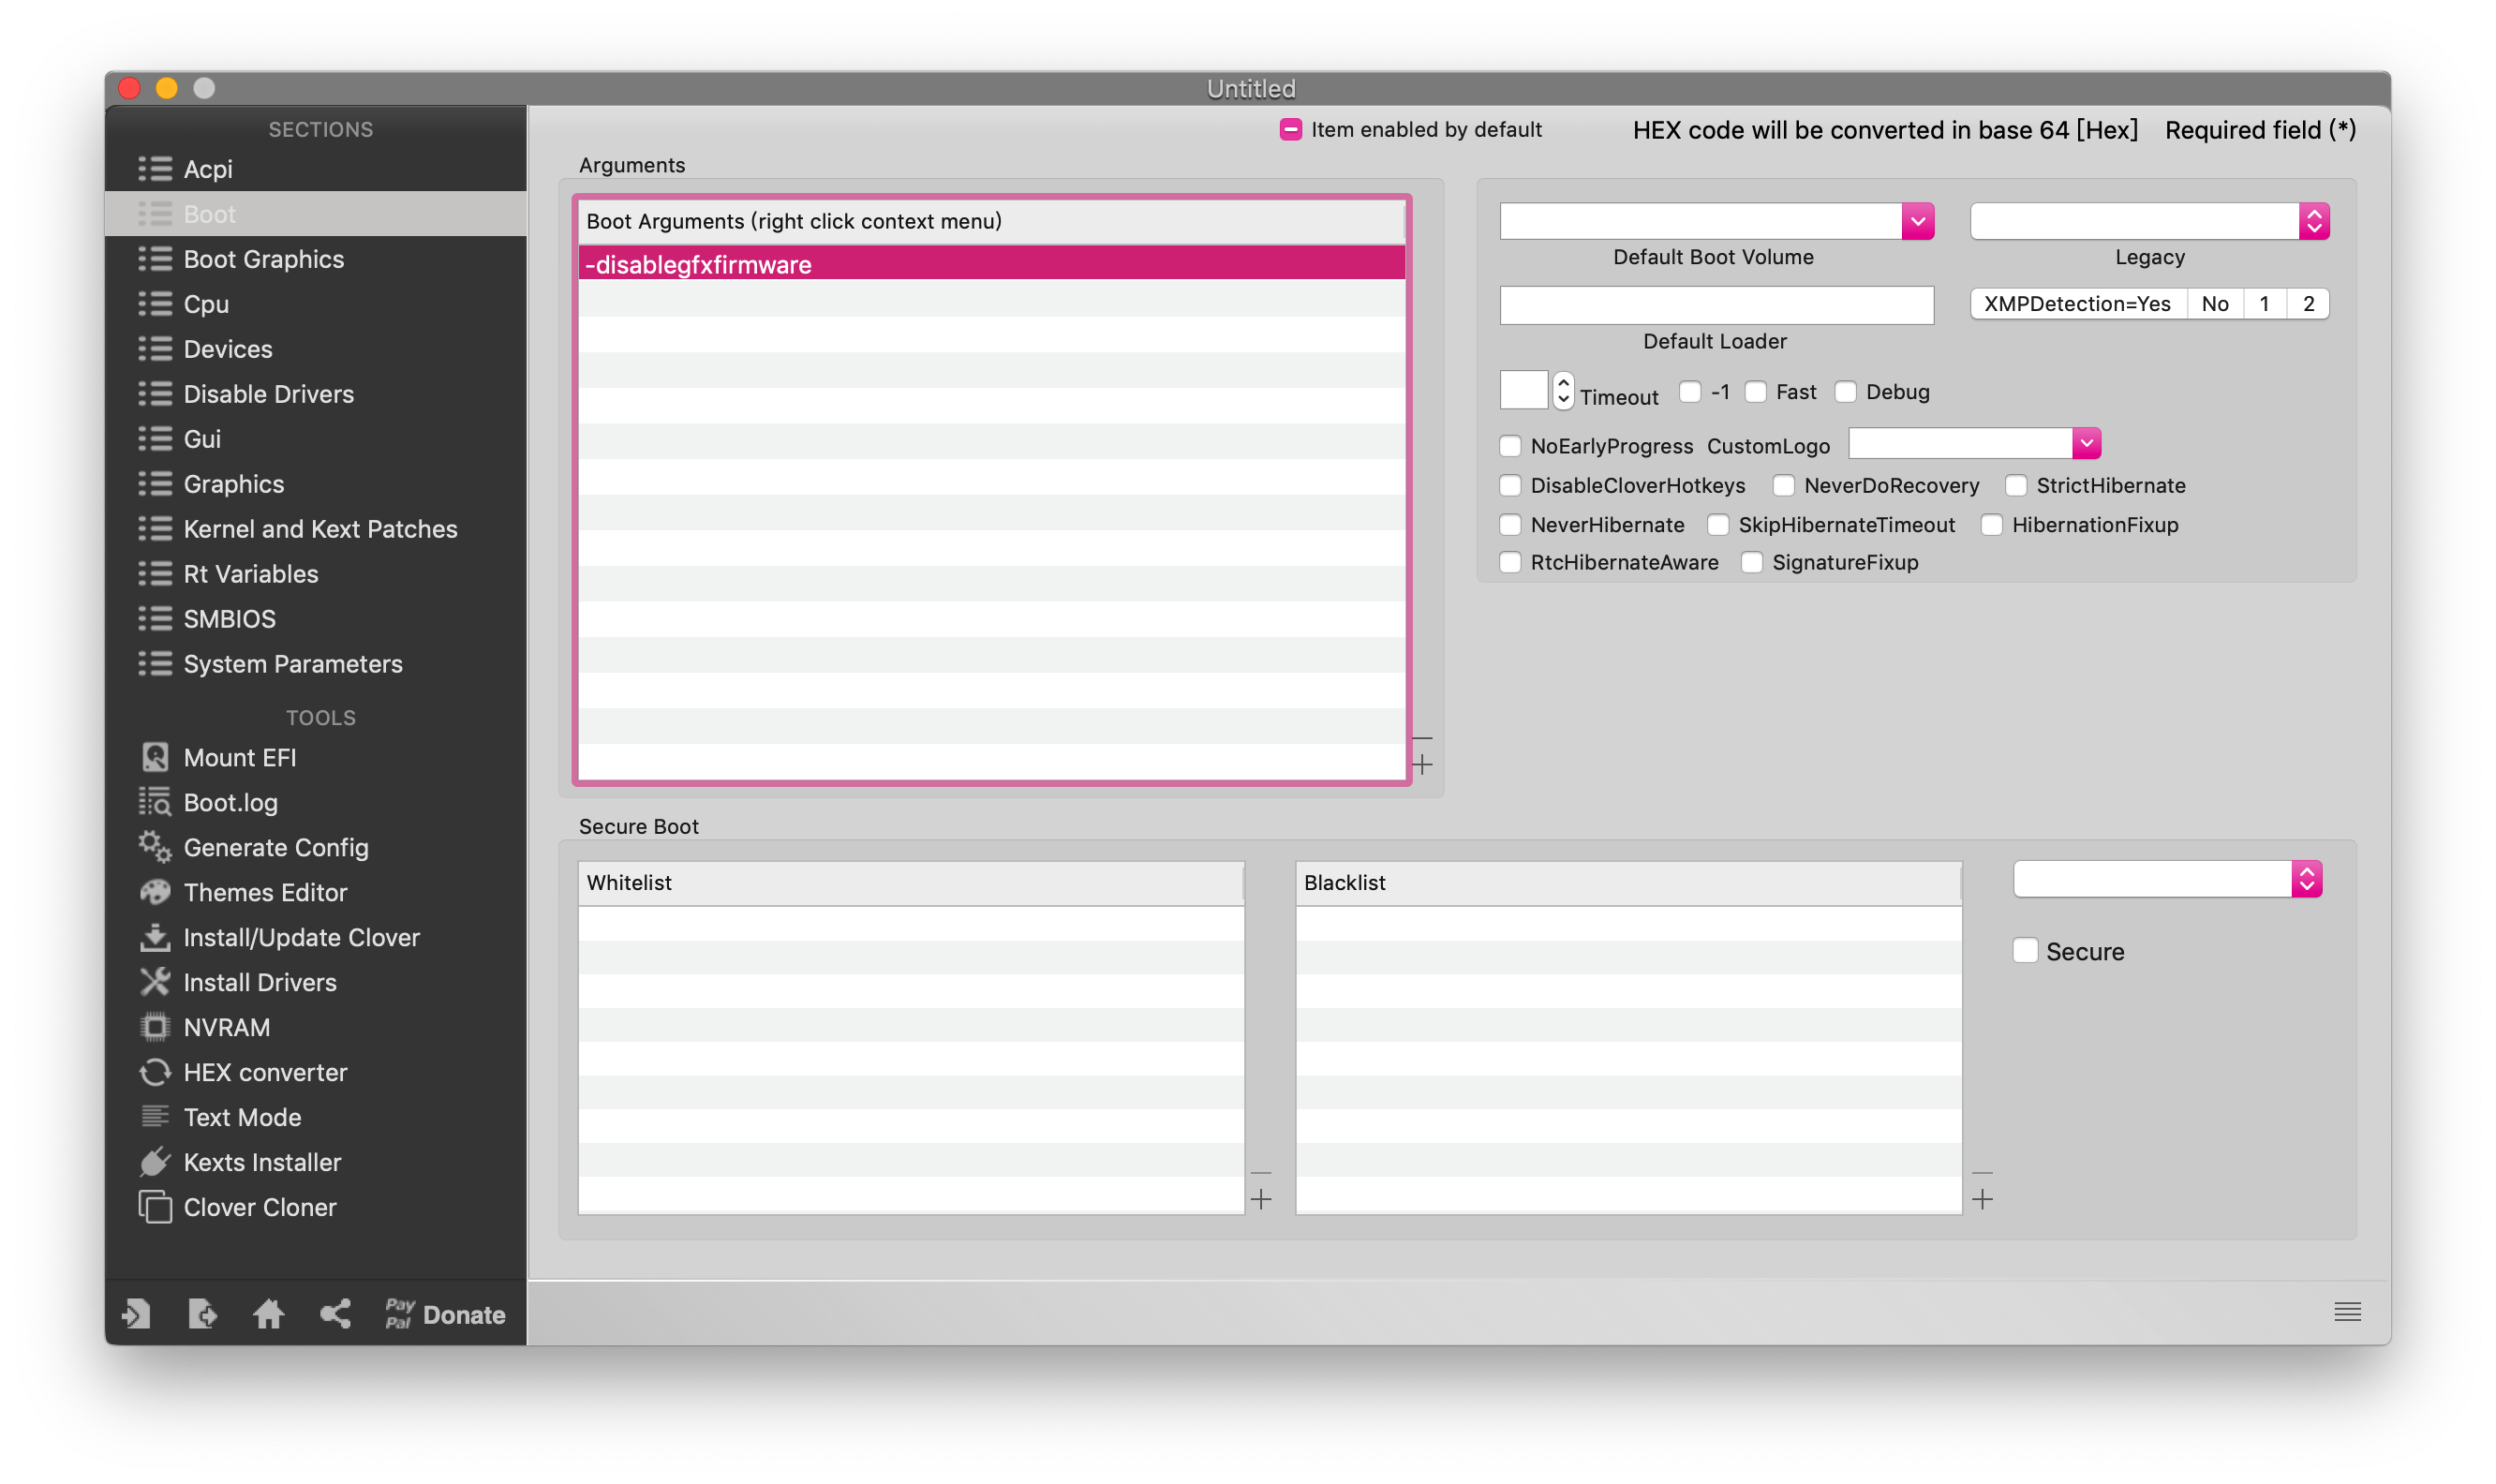Toggle the Secure checkbox

pyautogui.click(x=2025, y=950)
